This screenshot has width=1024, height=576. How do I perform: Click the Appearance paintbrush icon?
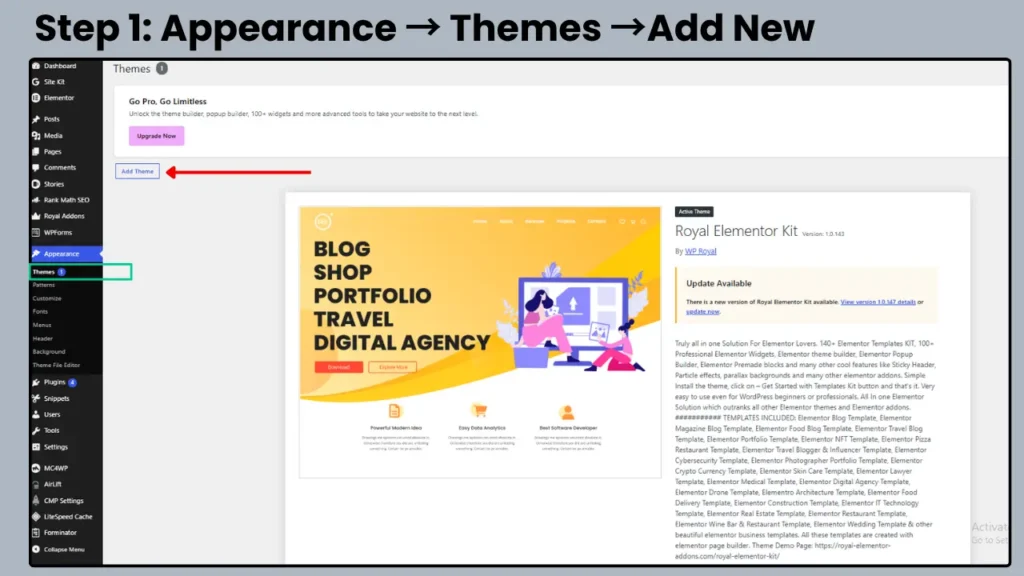36,253
